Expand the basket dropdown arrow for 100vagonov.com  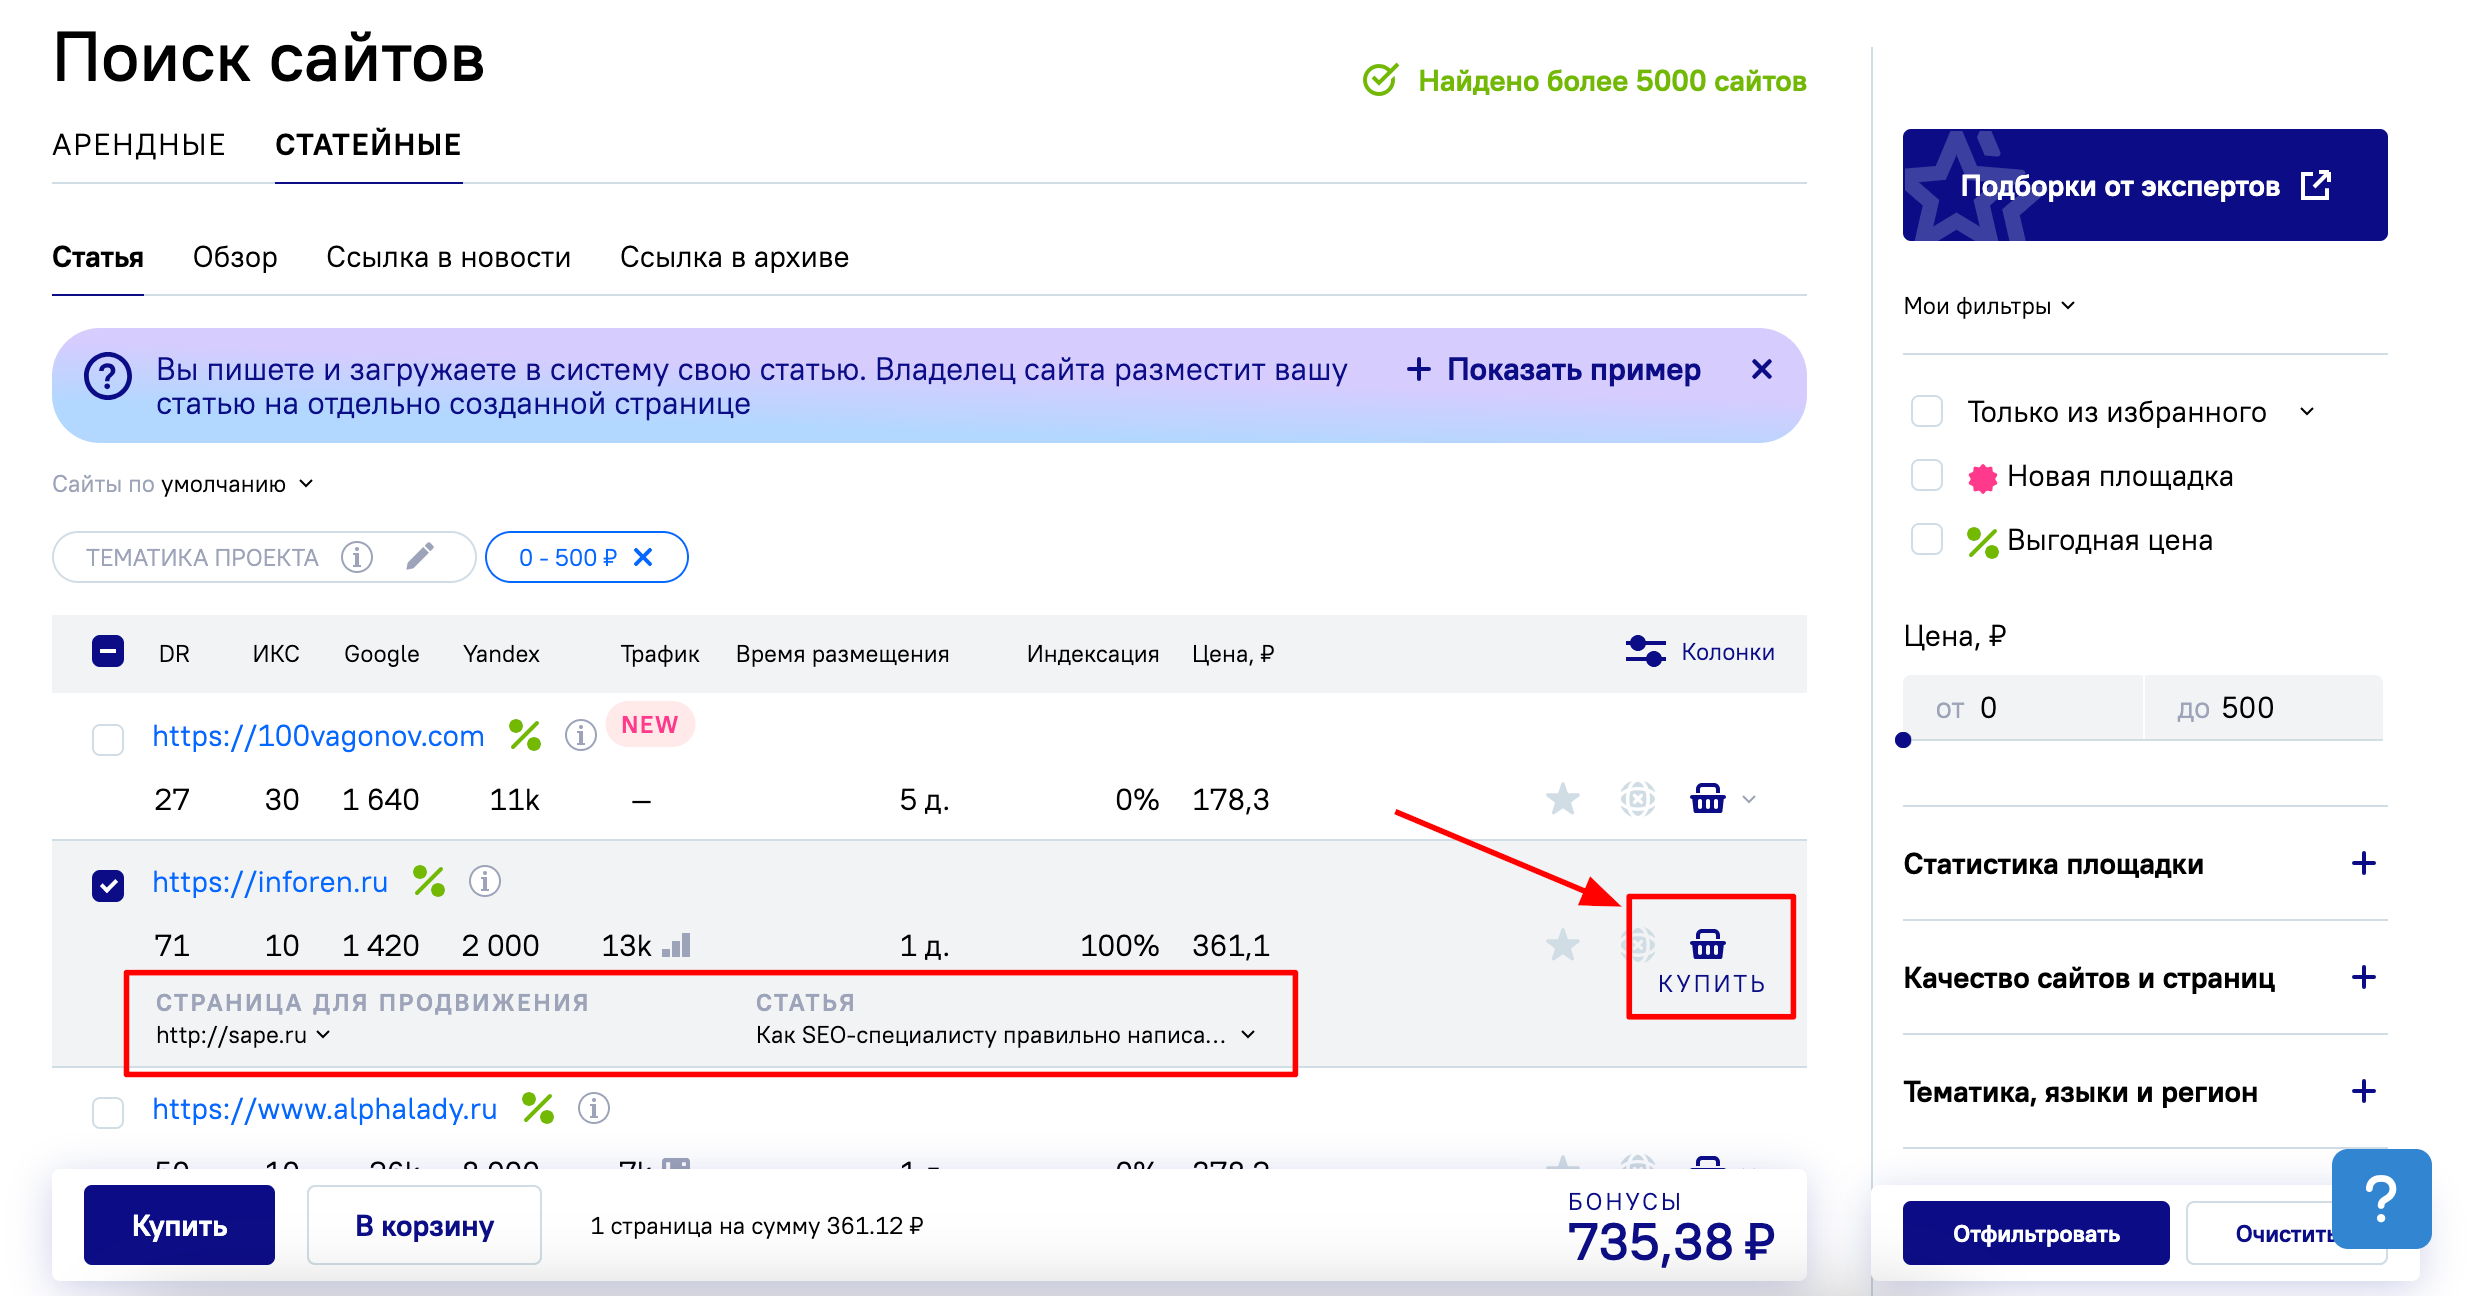(x=1749, y=799)
